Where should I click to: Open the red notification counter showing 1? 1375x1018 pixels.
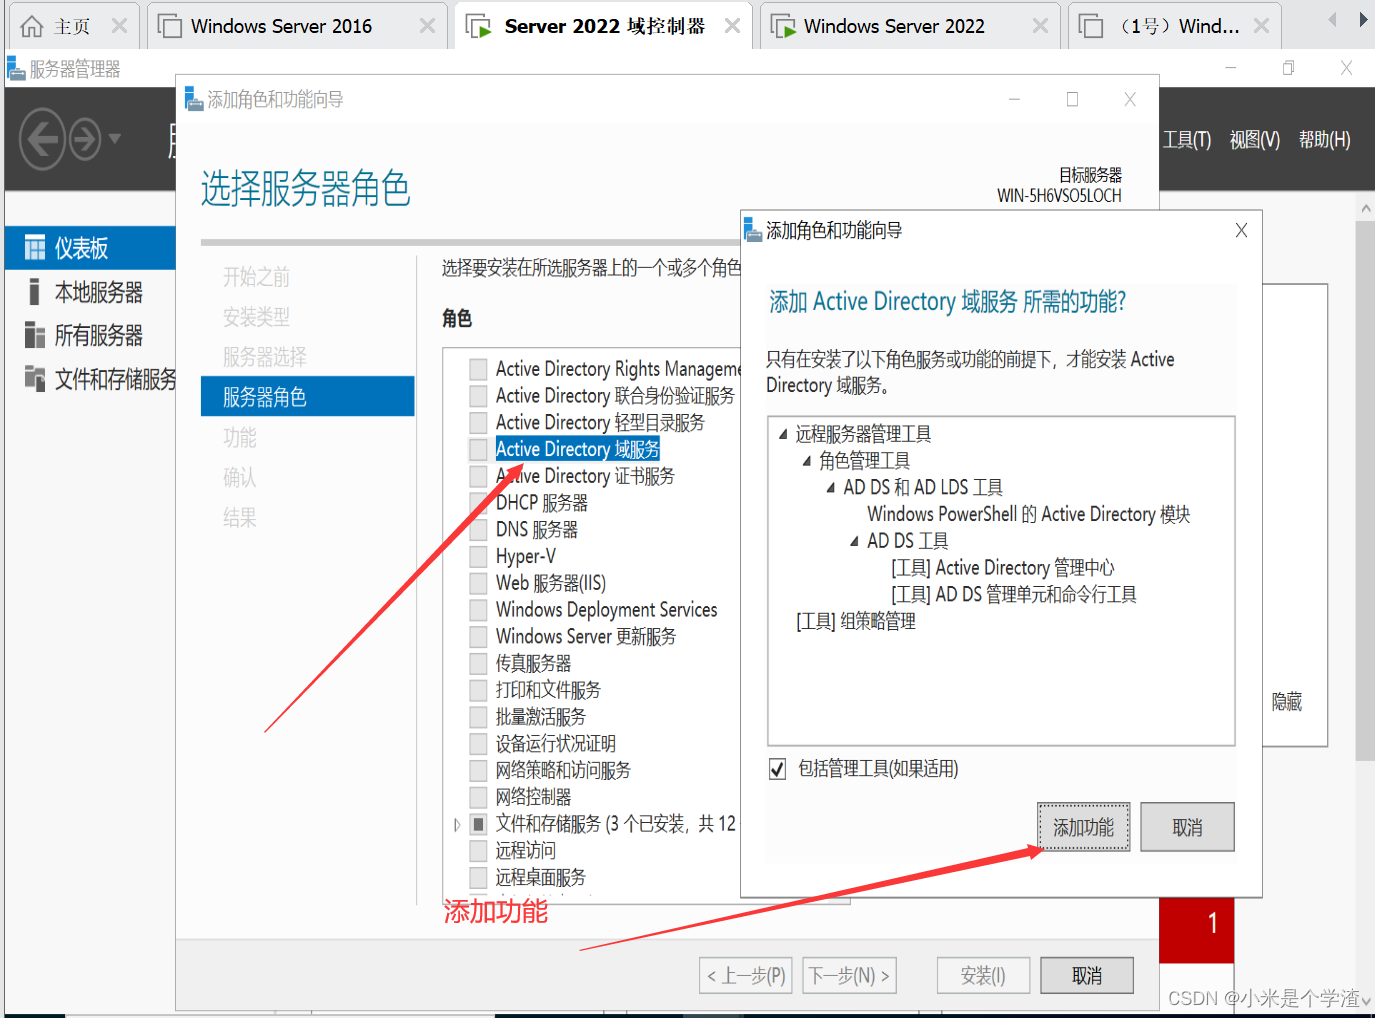[x=1196, y=928]
